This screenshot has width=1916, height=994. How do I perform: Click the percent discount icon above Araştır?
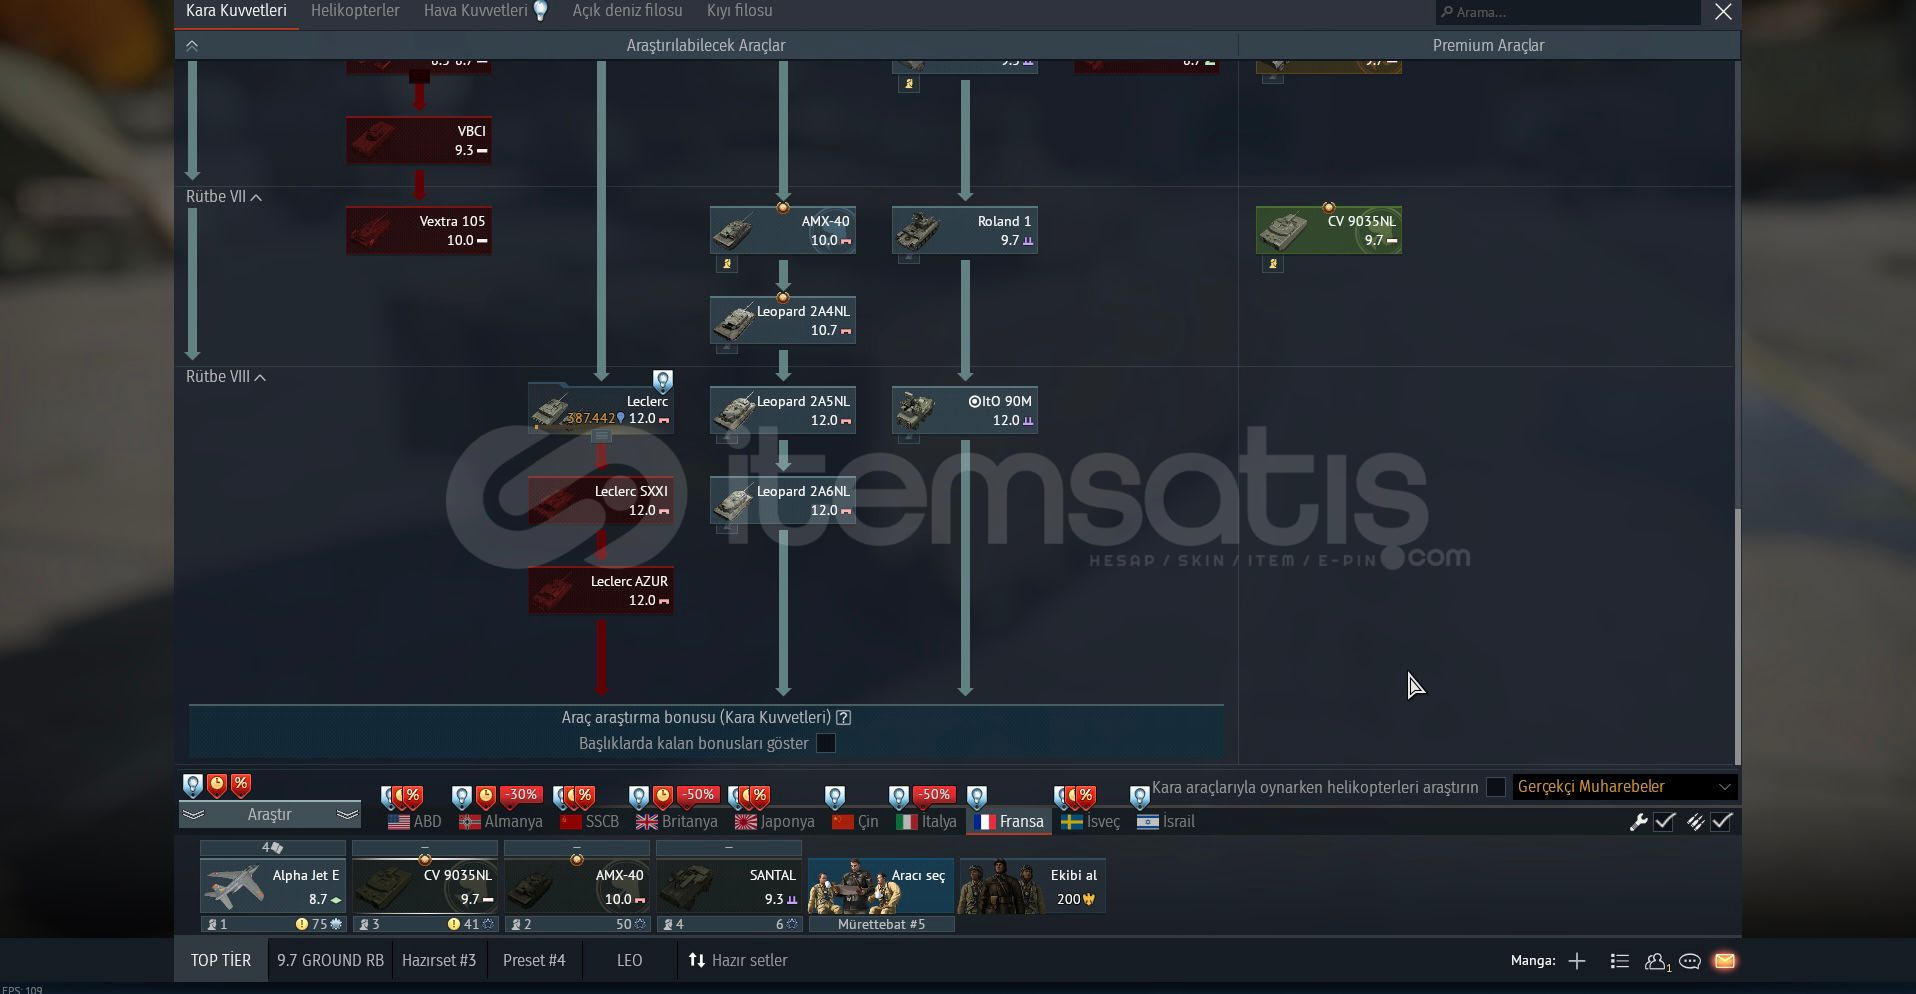[x=241, y=785]
